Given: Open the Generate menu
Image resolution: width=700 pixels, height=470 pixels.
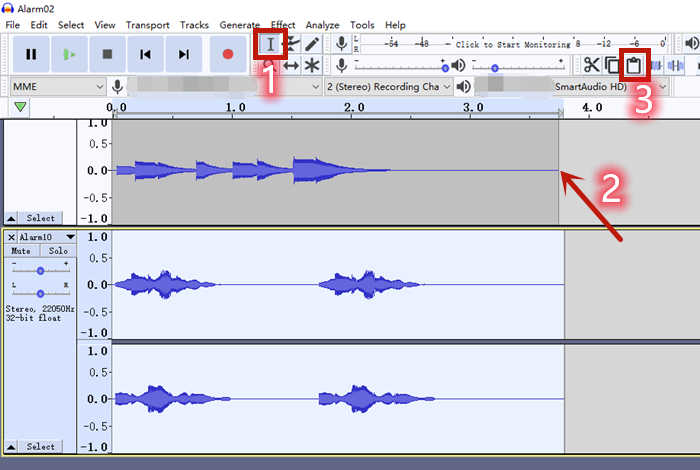Looking at the screenshot, I should (x=240, y=25).
